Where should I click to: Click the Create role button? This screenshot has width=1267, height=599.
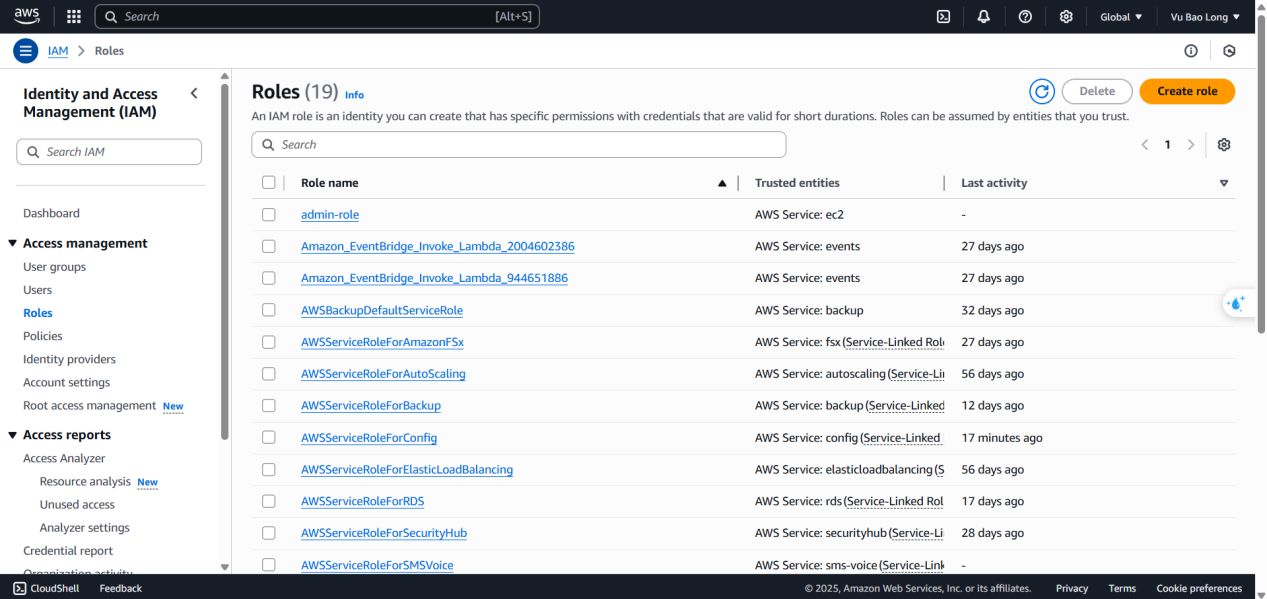[1187, 91]
